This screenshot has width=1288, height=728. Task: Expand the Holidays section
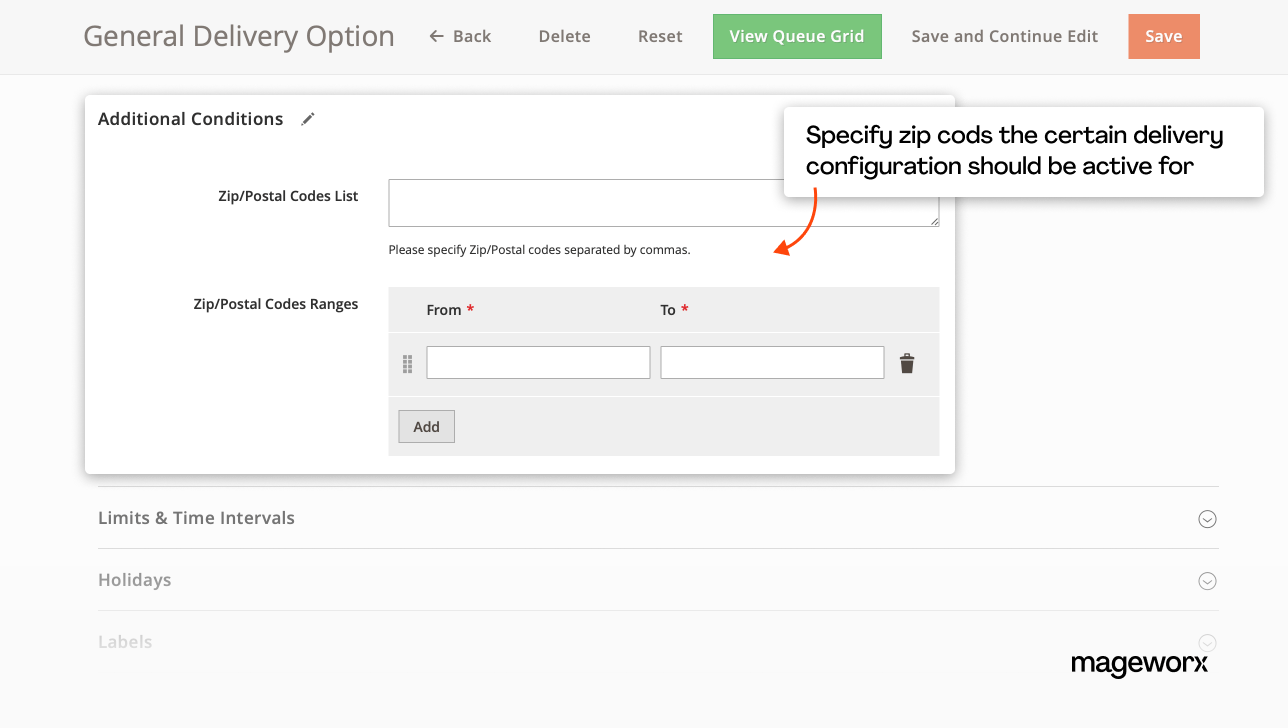click(x=1207, y=581)
